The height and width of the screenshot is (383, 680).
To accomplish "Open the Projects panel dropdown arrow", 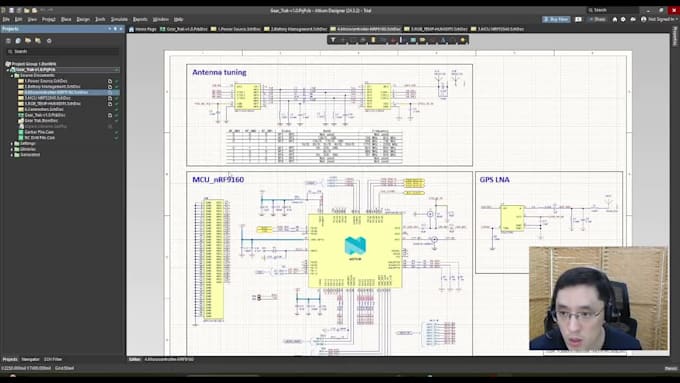I will [110, 29].
